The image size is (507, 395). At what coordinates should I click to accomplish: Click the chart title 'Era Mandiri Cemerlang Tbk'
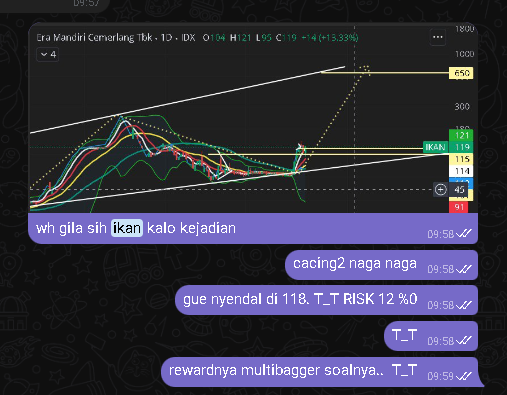(x=94, y=37)
